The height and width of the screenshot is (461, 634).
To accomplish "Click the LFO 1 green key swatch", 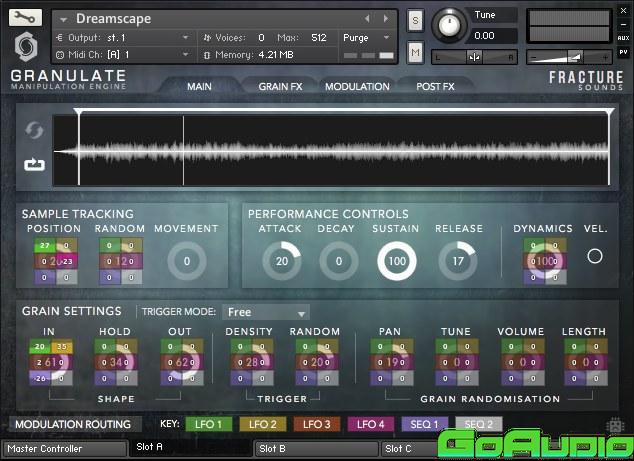I will 209,424.
